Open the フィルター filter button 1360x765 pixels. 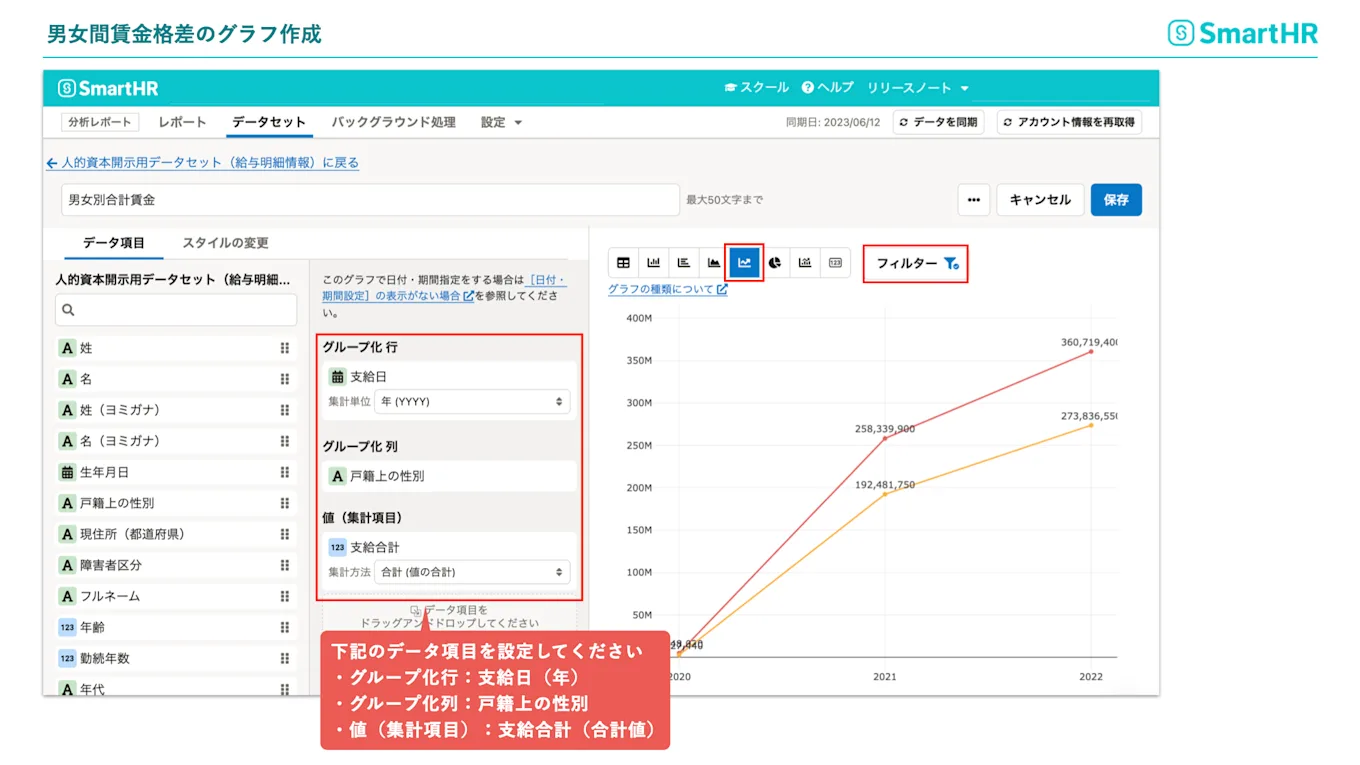pyautogui.click(x=916, y=264)
